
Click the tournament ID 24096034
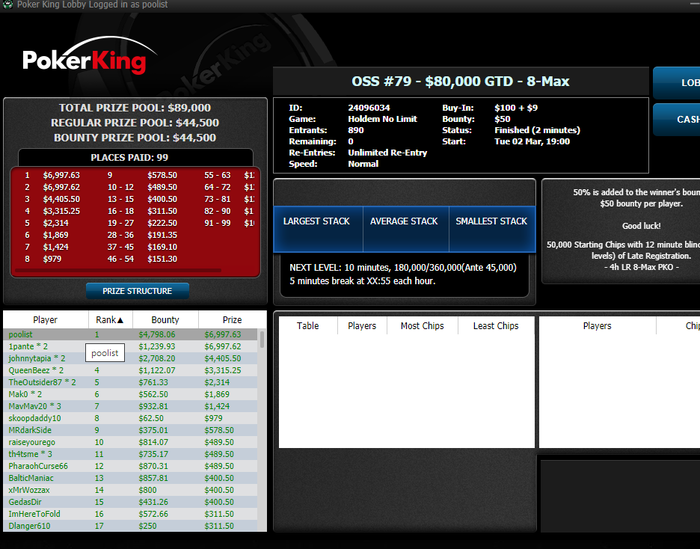point(369,108)
